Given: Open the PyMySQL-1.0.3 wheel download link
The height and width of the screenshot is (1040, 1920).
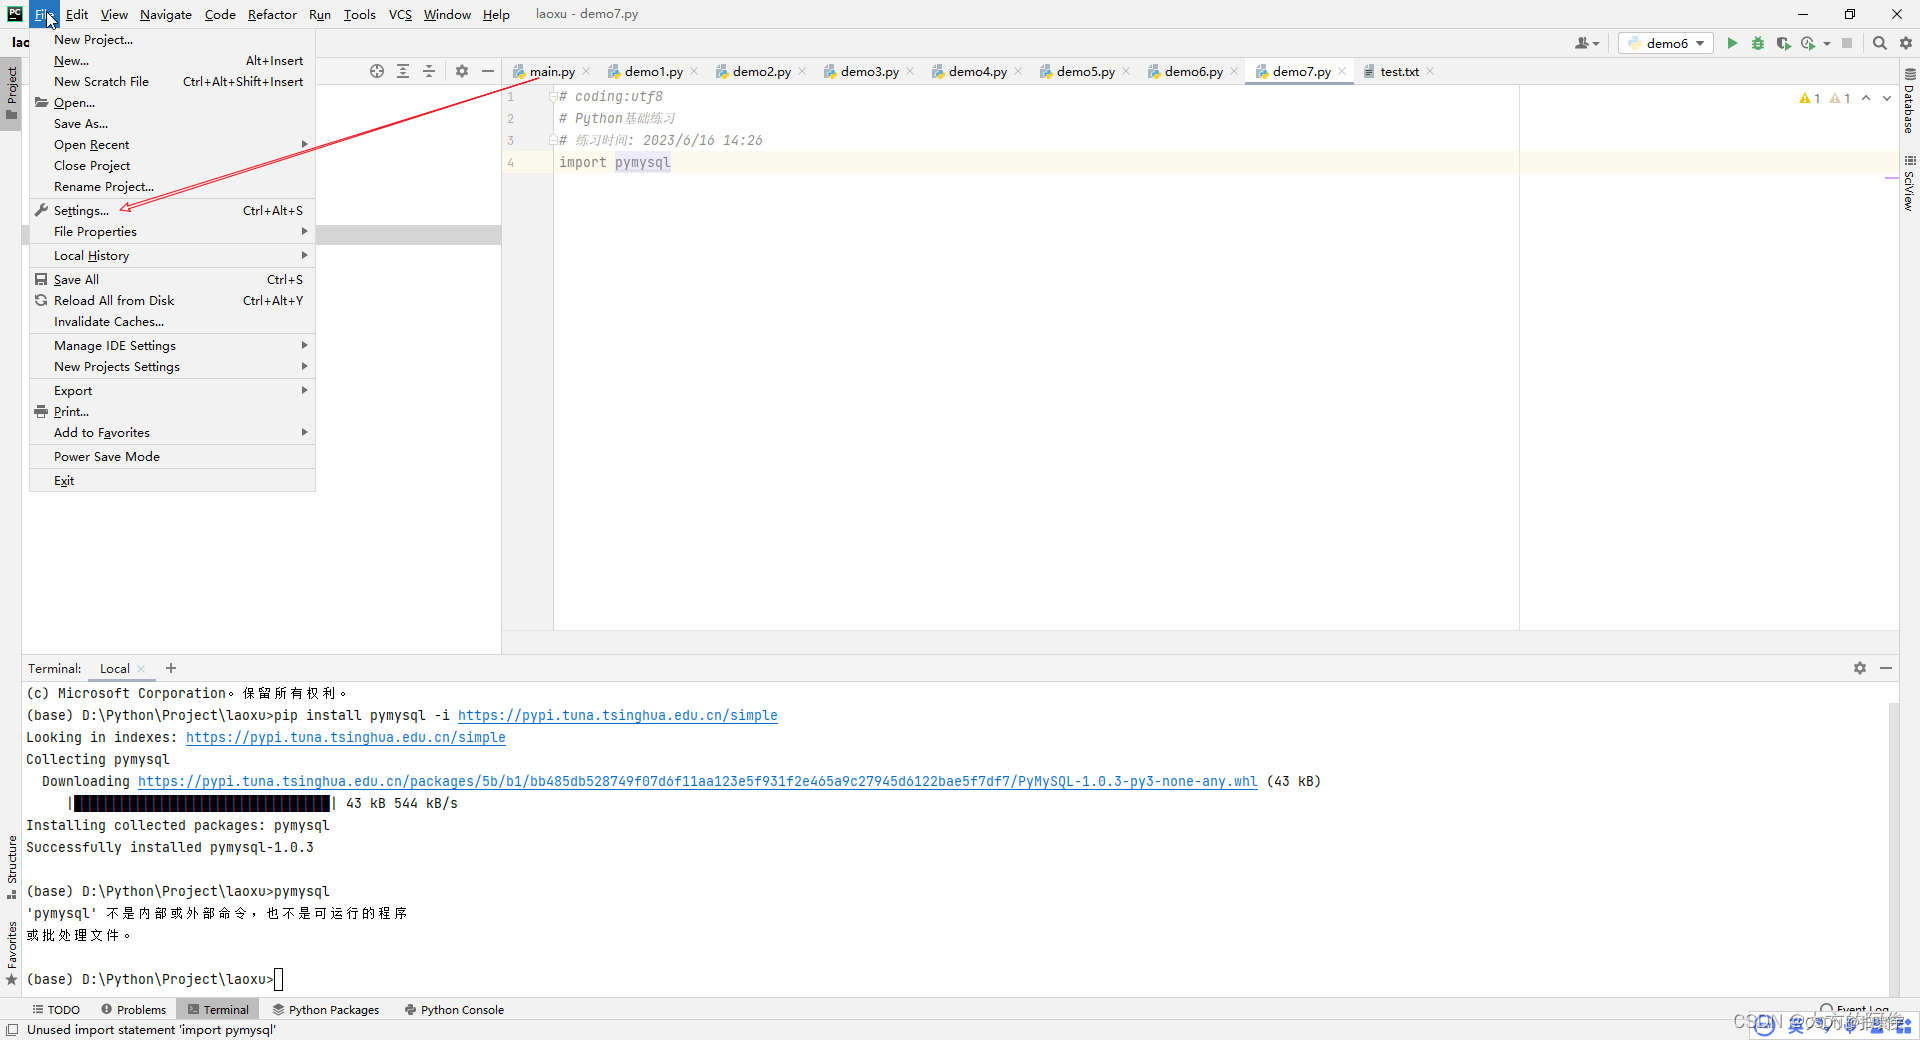Looking at the screenshot, I should point(698,782).
